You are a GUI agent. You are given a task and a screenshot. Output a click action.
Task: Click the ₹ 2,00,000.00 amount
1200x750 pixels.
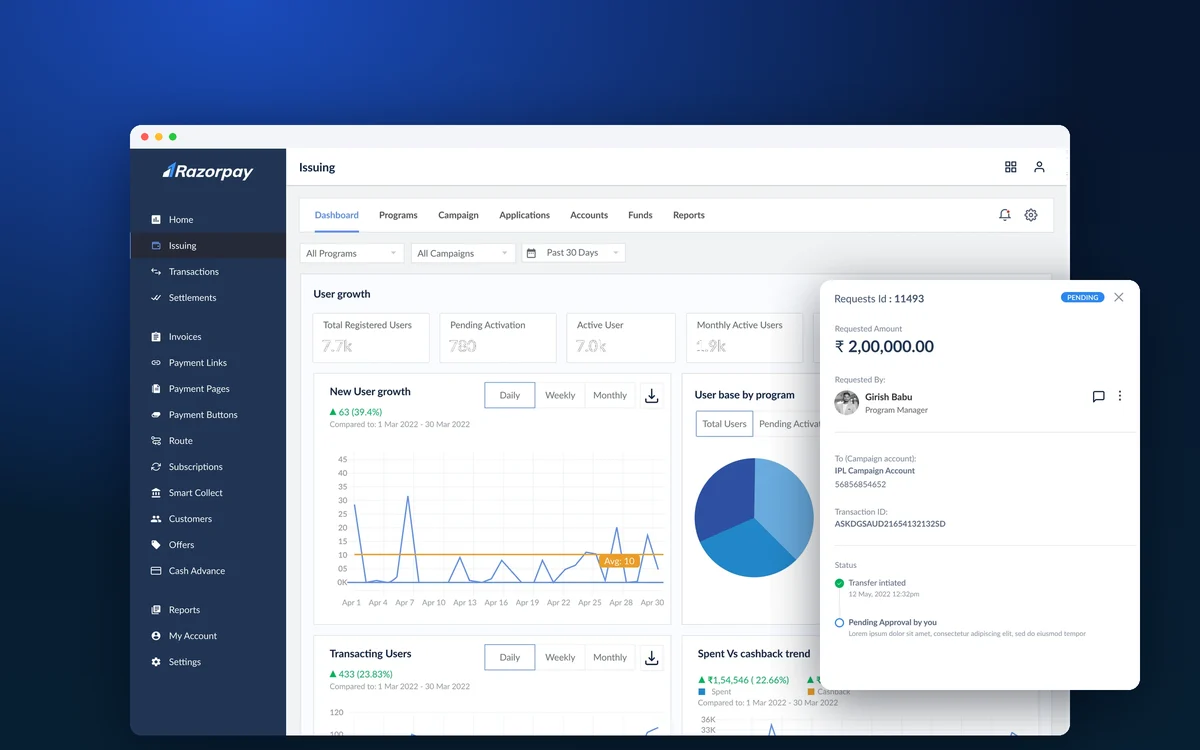coord(884,347)
